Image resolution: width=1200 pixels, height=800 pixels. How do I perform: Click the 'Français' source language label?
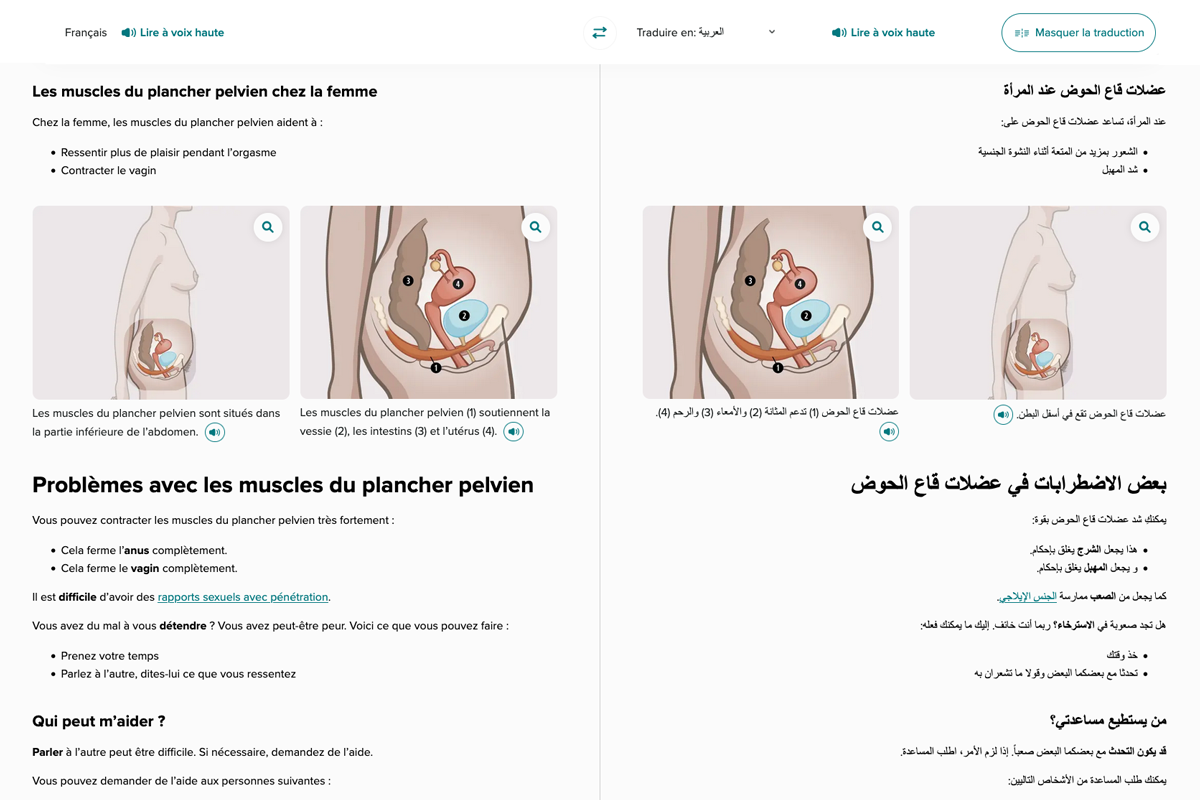(x=86, y=33)
